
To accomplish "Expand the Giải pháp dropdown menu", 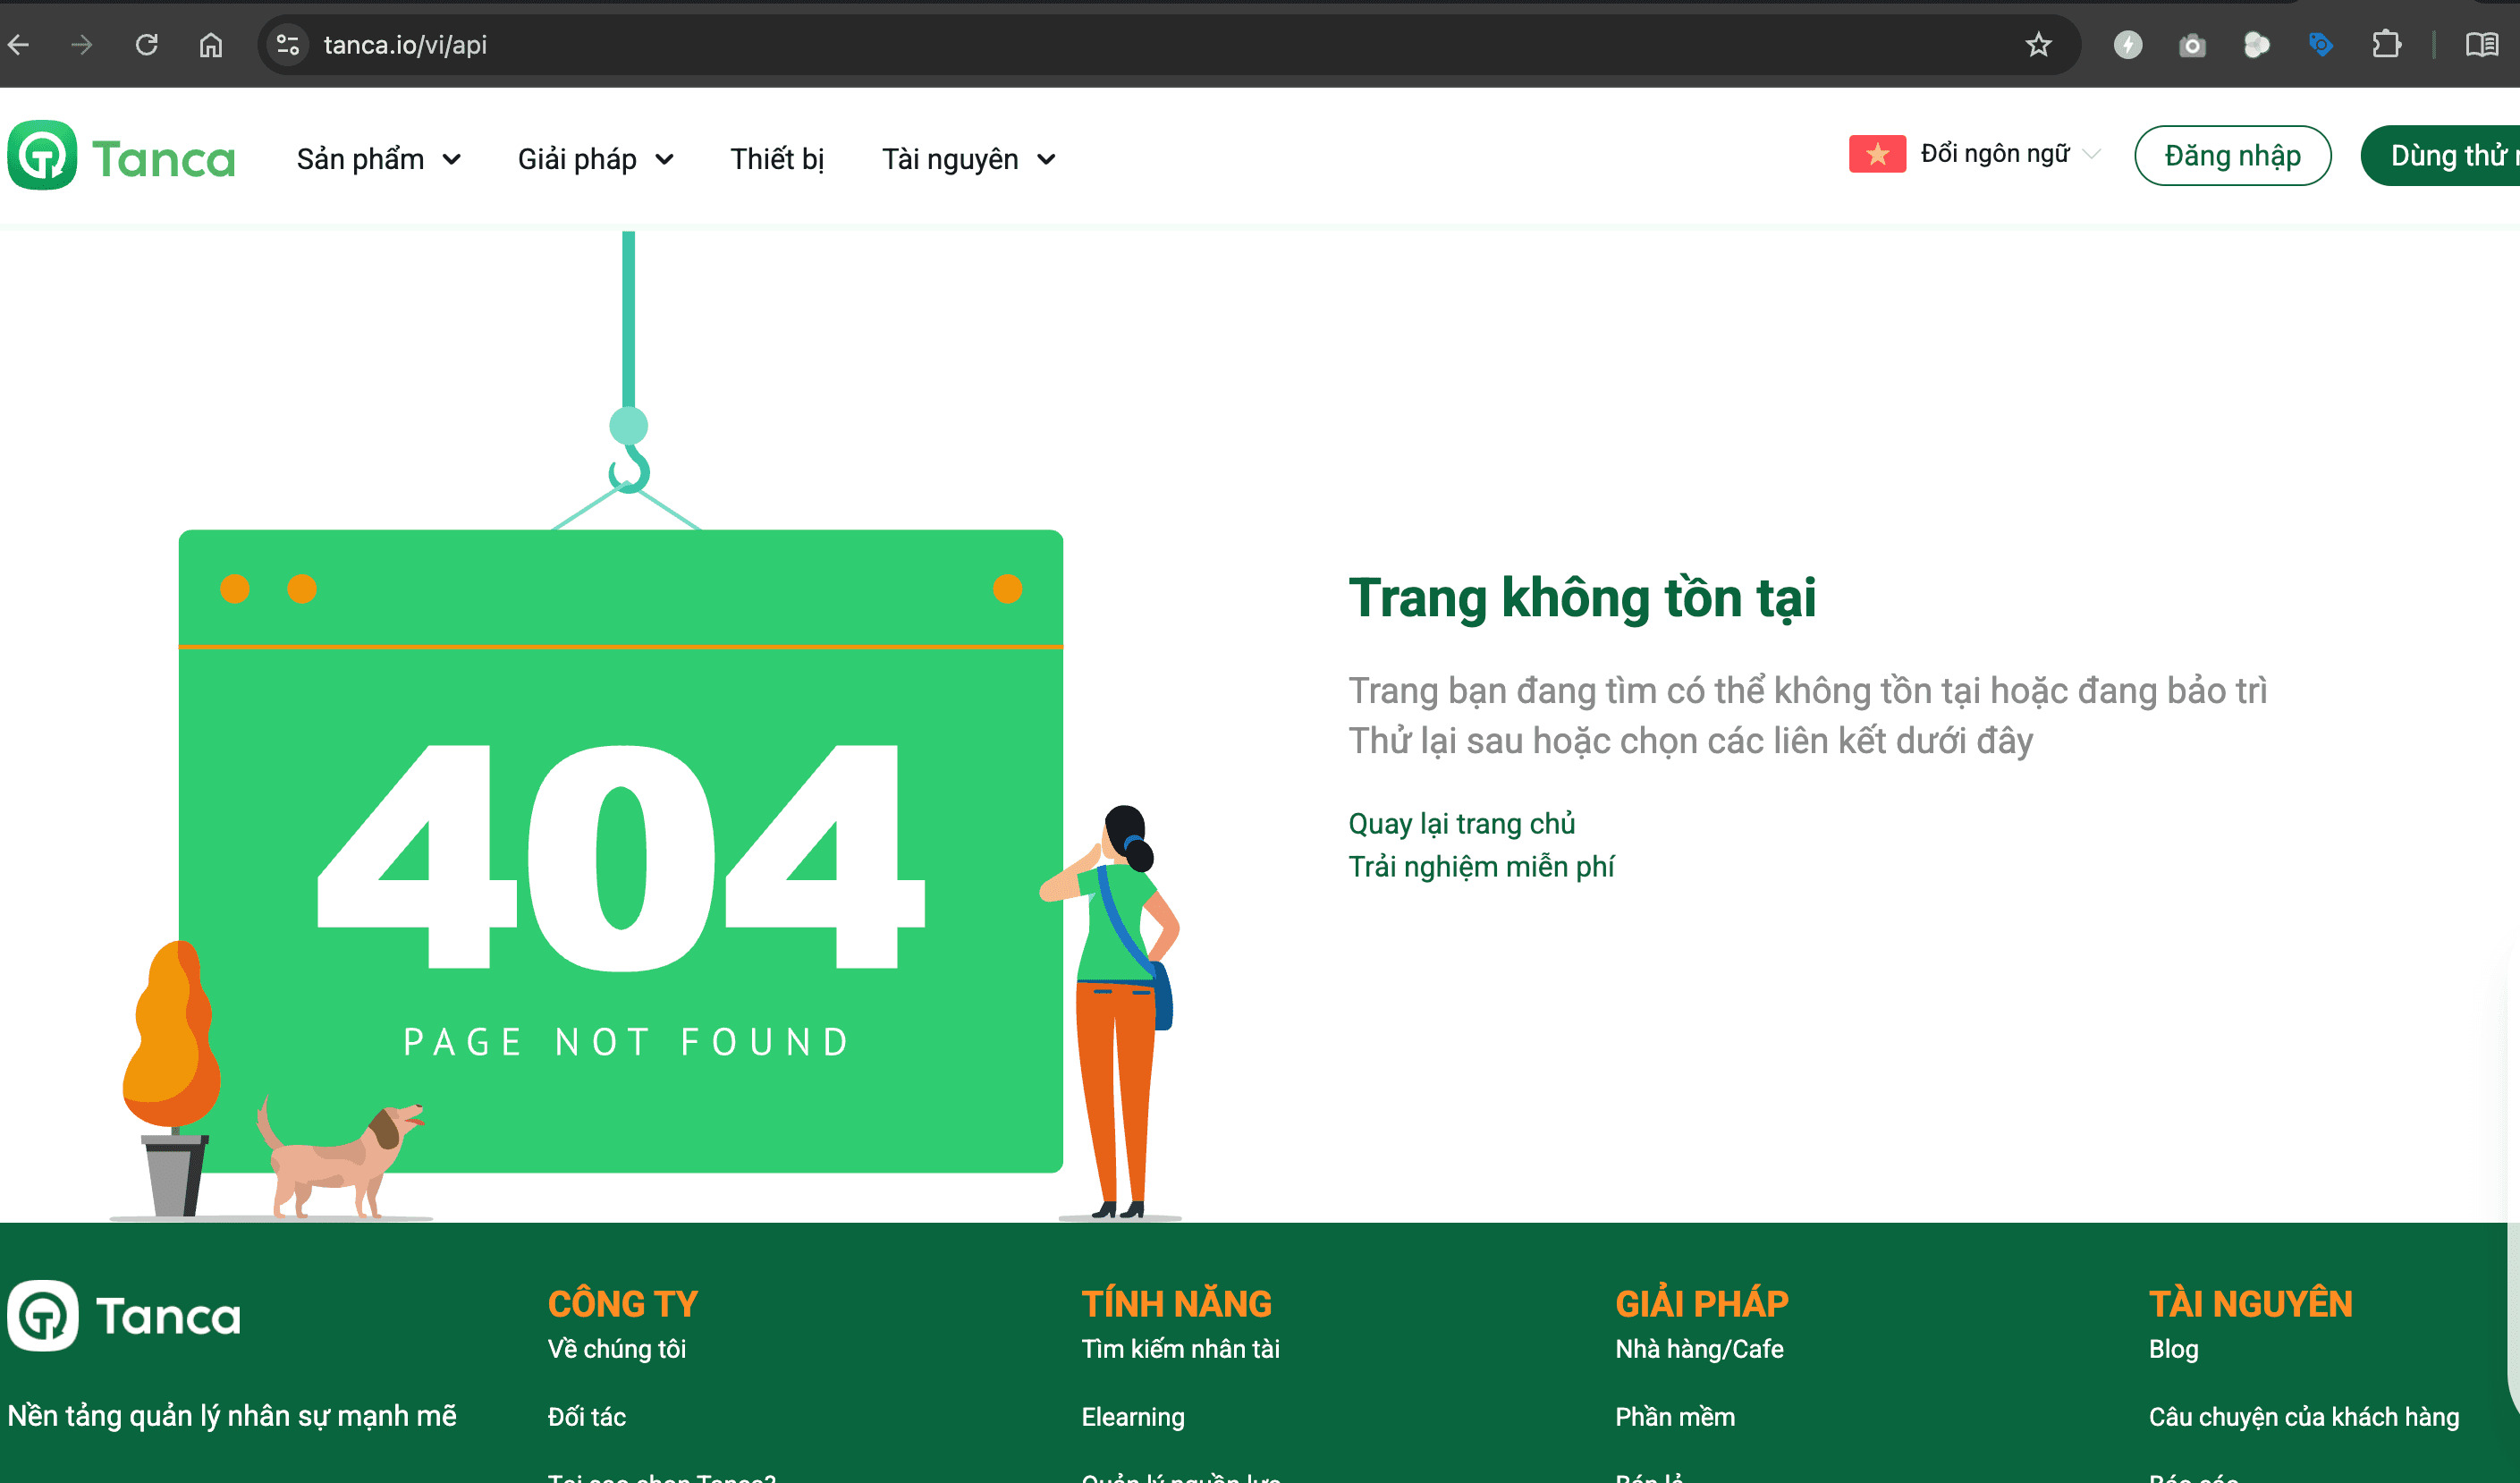I will pos(596,158).
